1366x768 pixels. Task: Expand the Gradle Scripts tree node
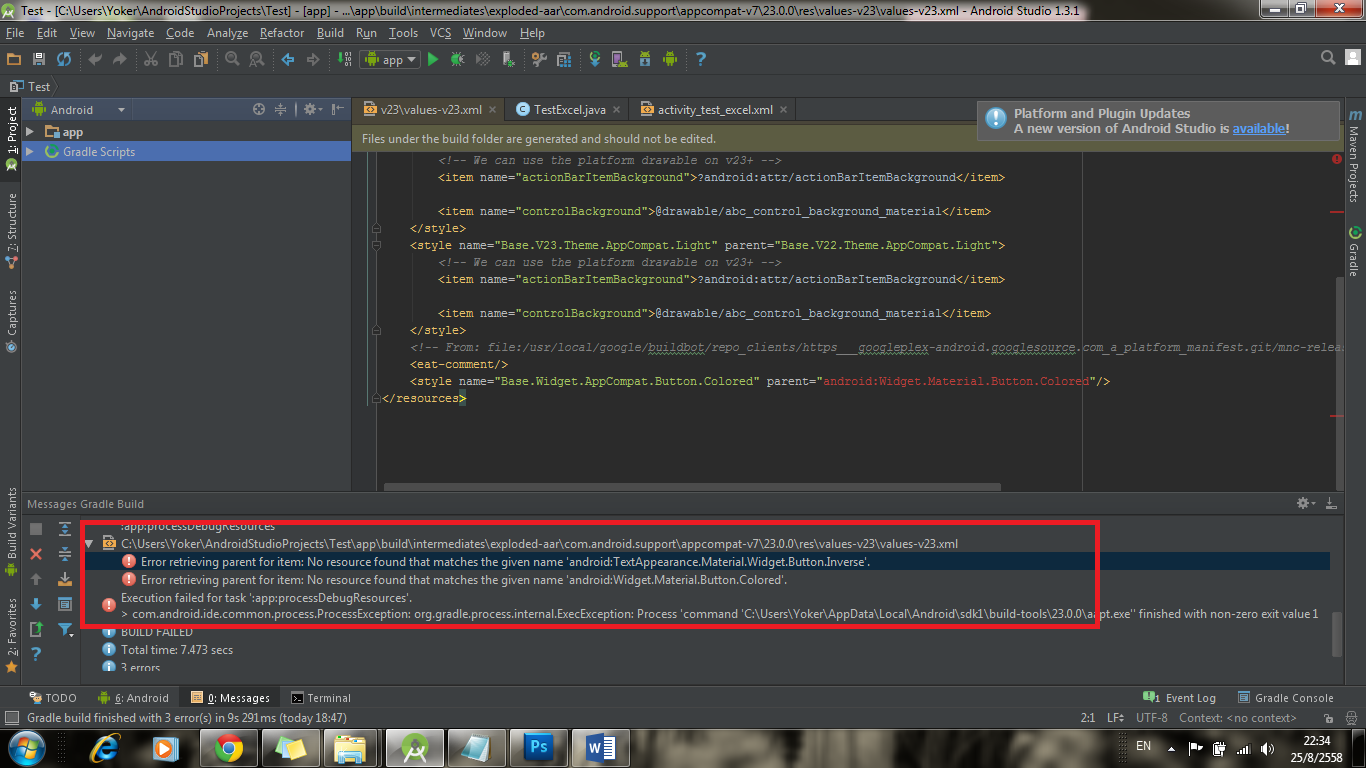(x=29, y=152)
